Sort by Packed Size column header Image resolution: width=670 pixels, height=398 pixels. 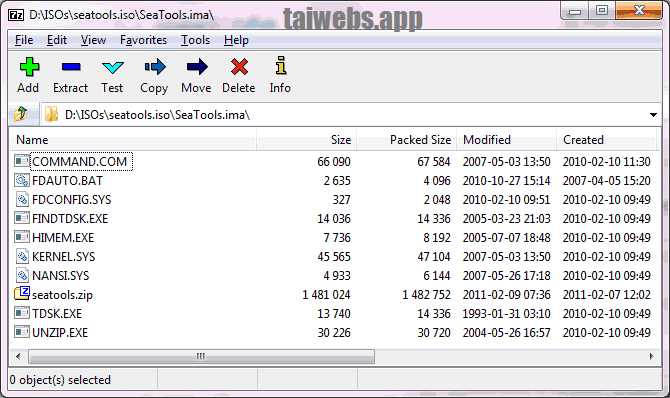(406, 140)
